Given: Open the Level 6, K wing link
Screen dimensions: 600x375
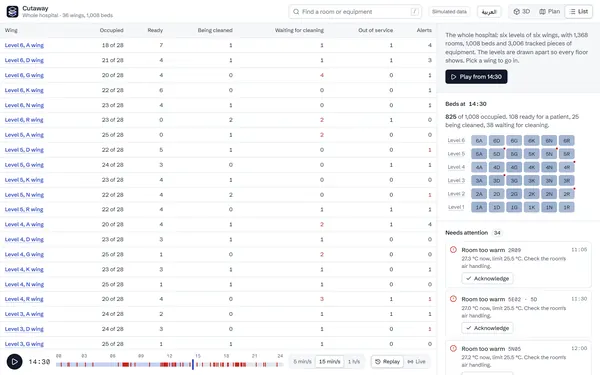Looking at the screenshot, I should point(24,90).
